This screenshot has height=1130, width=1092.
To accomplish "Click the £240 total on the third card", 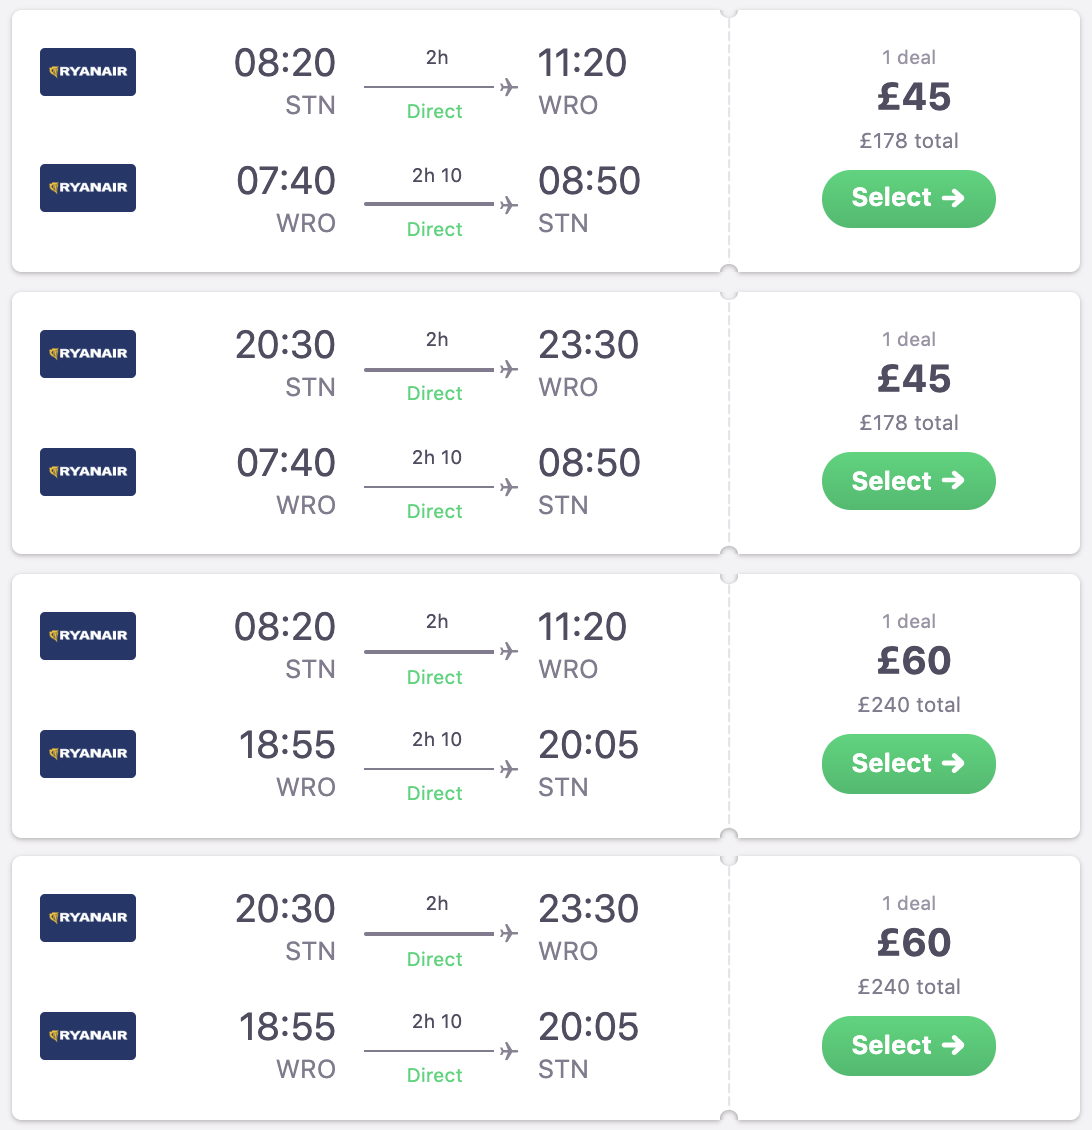I will [909, 705].
